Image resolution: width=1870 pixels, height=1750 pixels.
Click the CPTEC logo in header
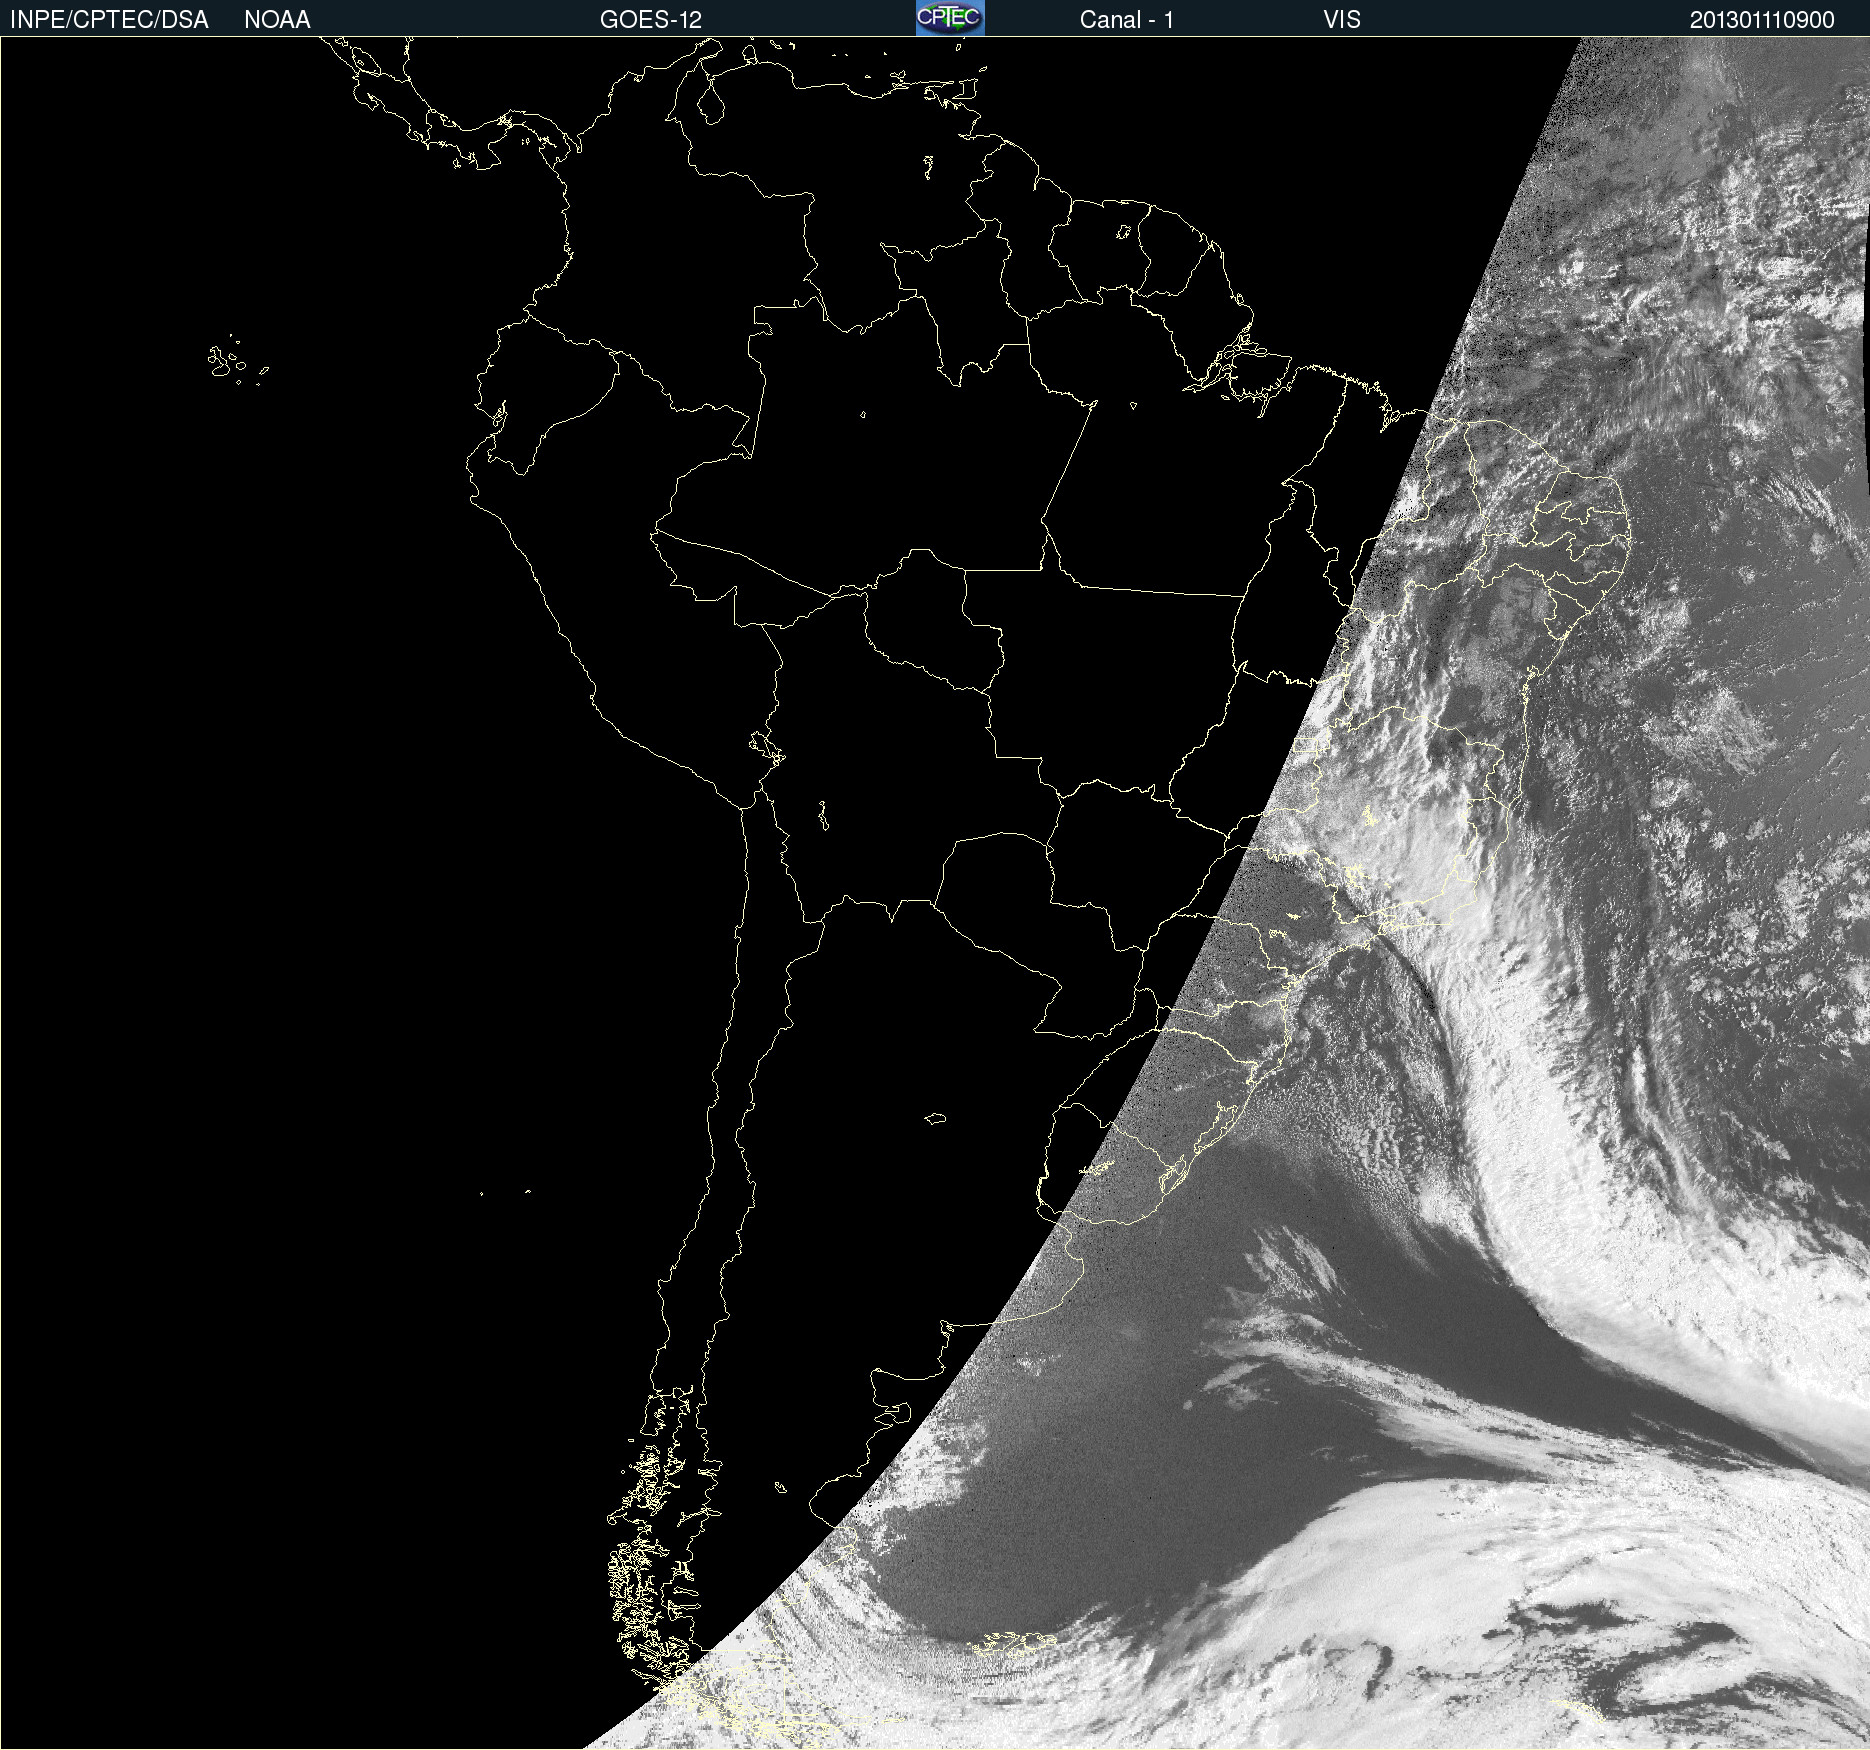pyautogui.click(x=950, y=18)
